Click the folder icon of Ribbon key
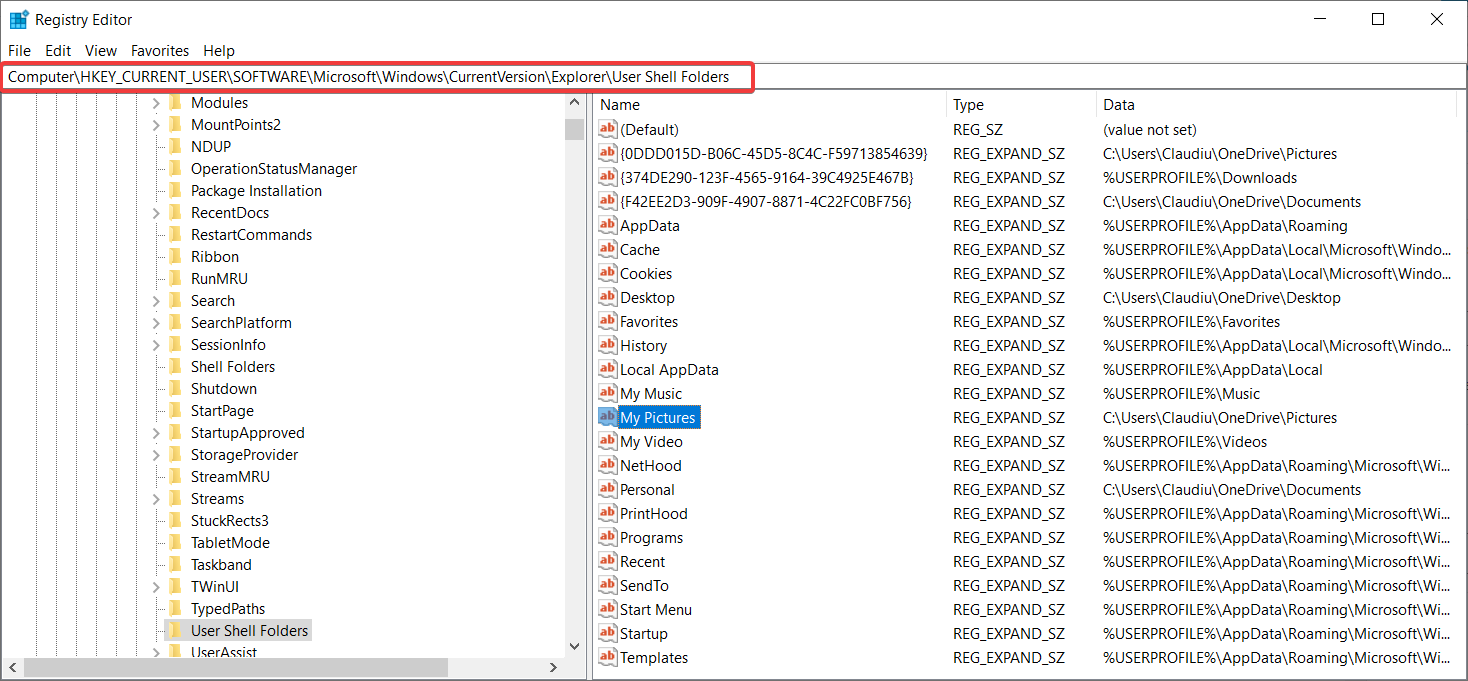This screenshot has height=681, width=1468. point(175,256)
